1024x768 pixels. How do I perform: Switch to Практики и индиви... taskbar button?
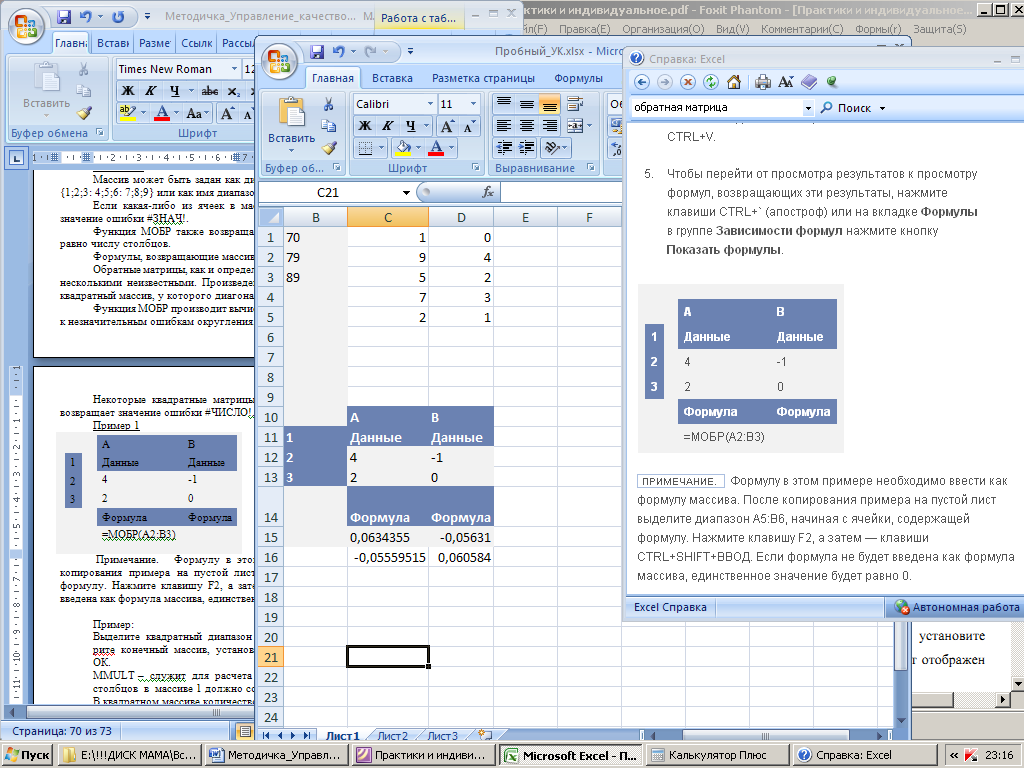423,755
